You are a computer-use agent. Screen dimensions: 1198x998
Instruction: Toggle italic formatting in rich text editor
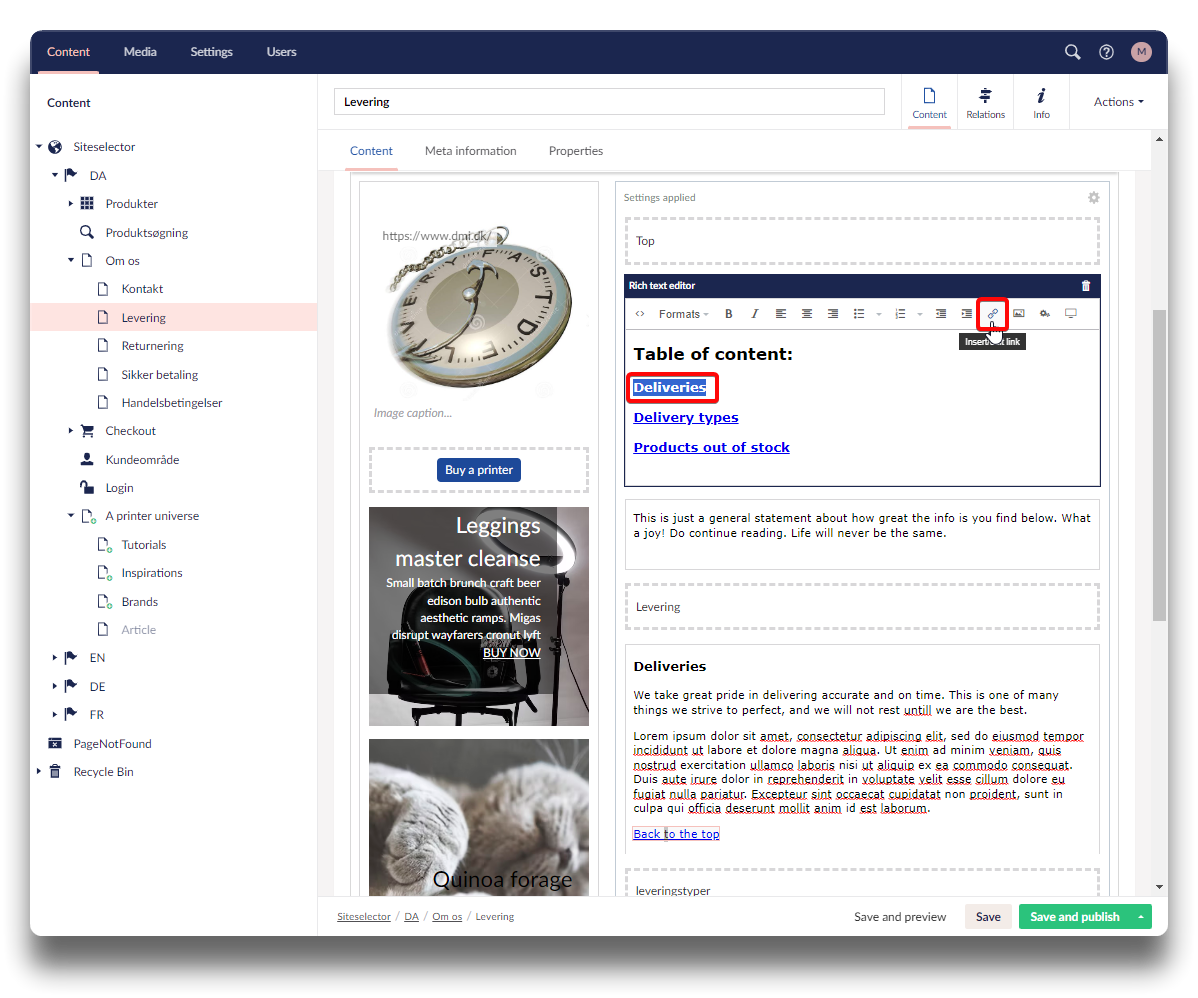coord(755,314)
